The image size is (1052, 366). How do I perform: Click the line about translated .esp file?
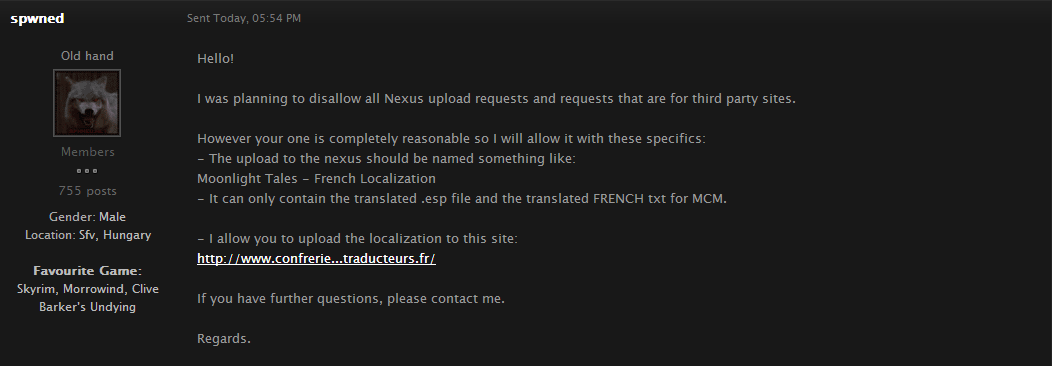pyautogui.click(x=462, y=198)
